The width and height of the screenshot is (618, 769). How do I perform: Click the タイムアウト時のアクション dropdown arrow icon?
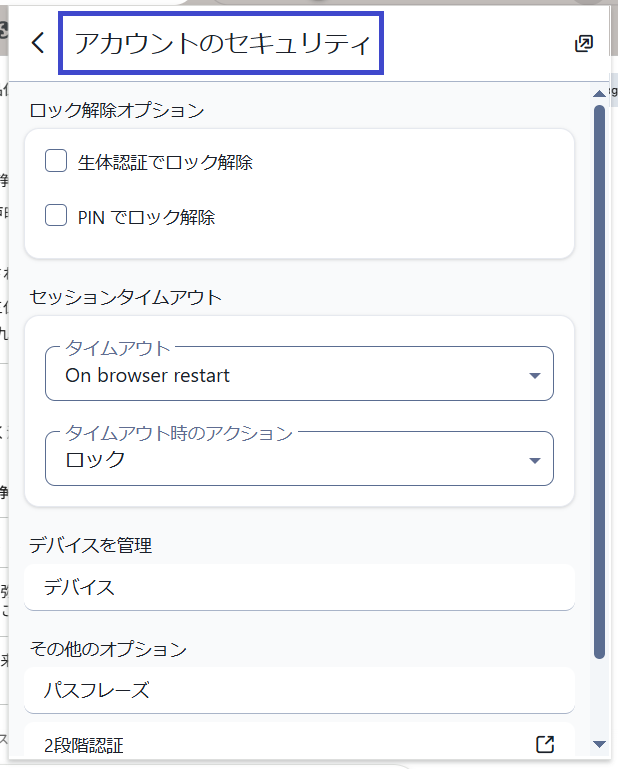pos(534,460)
